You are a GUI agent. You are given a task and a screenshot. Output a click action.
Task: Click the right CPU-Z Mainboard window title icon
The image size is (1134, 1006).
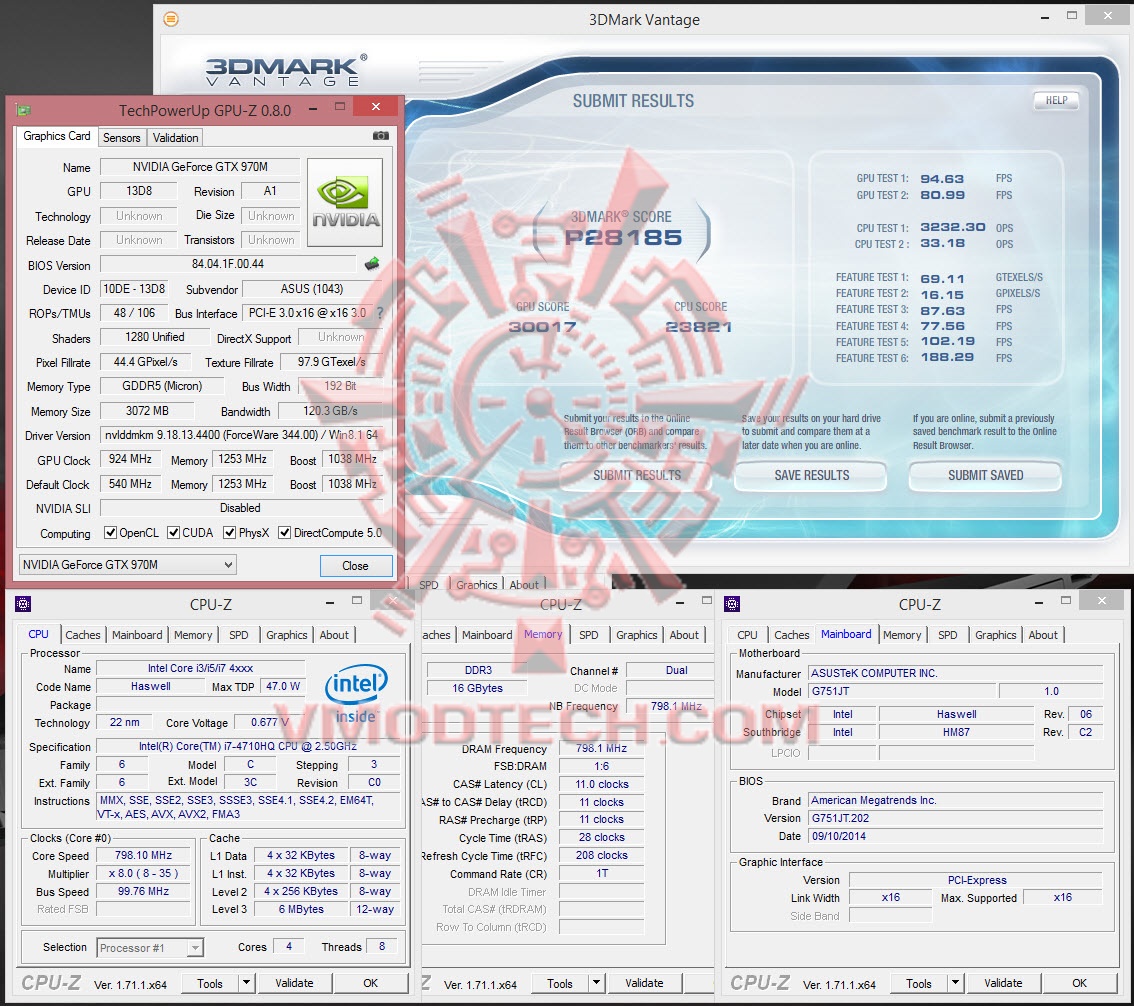point(732,604)
